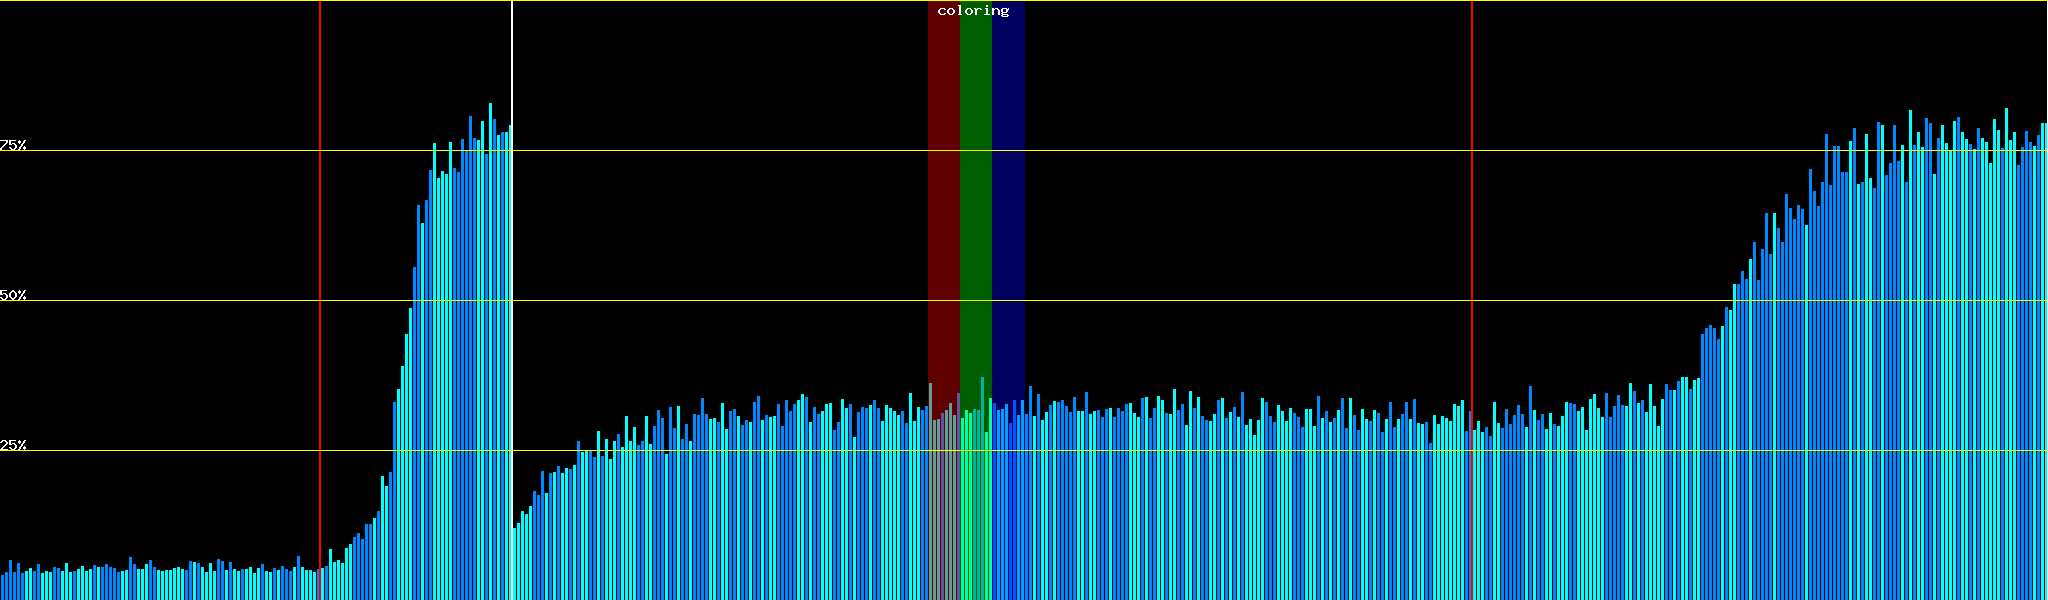Viewport: 2048px width, 600px height.
Task: Click the first bar at far left edge
Action: click(x=3, y=588)
